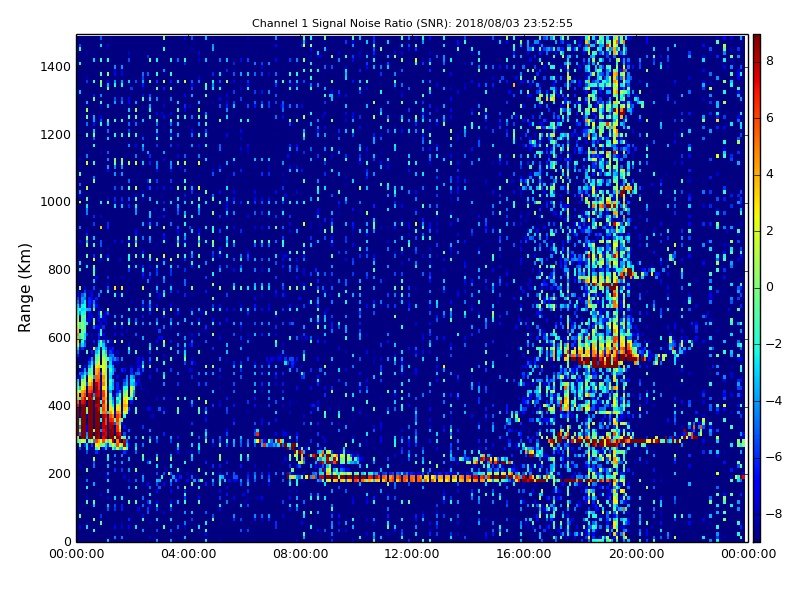
Task: Click the 200 tick label on range axis
Action: point(59,473)
